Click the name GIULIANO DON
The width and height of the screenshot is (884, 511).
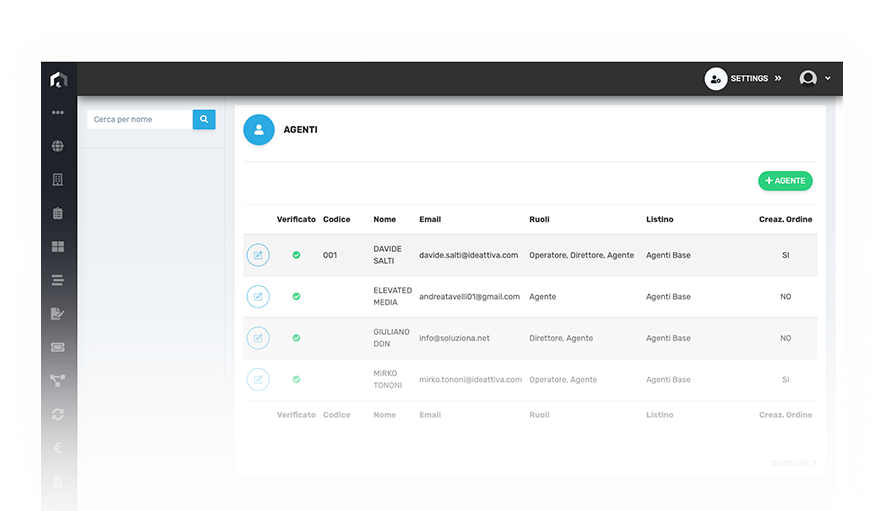click(391, 338)
